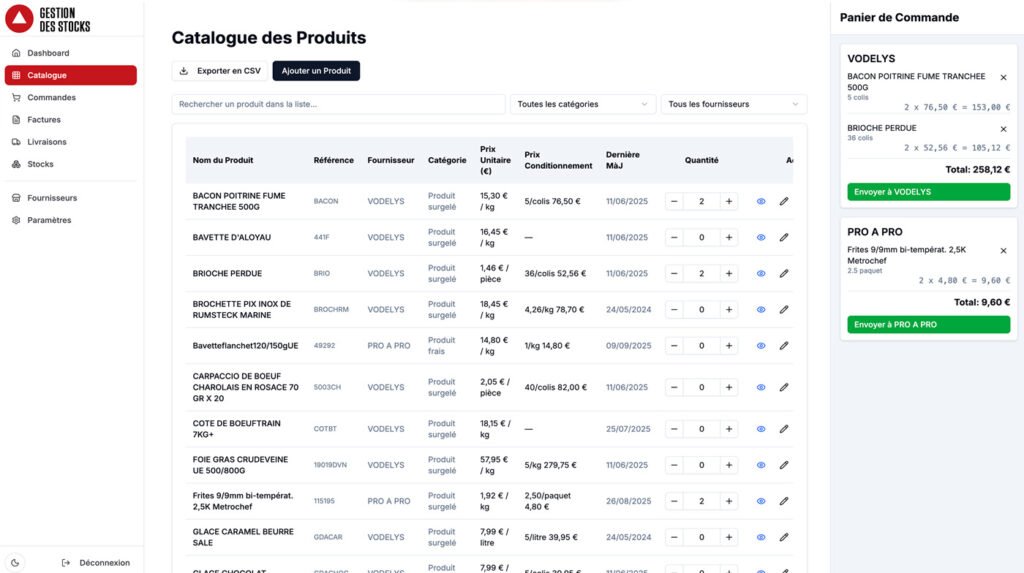1024x573 pixels.
Task: Click eye icon for COTE DE BOEUFTRAIN
Action: pyautogui.click(x=760, y=429)
